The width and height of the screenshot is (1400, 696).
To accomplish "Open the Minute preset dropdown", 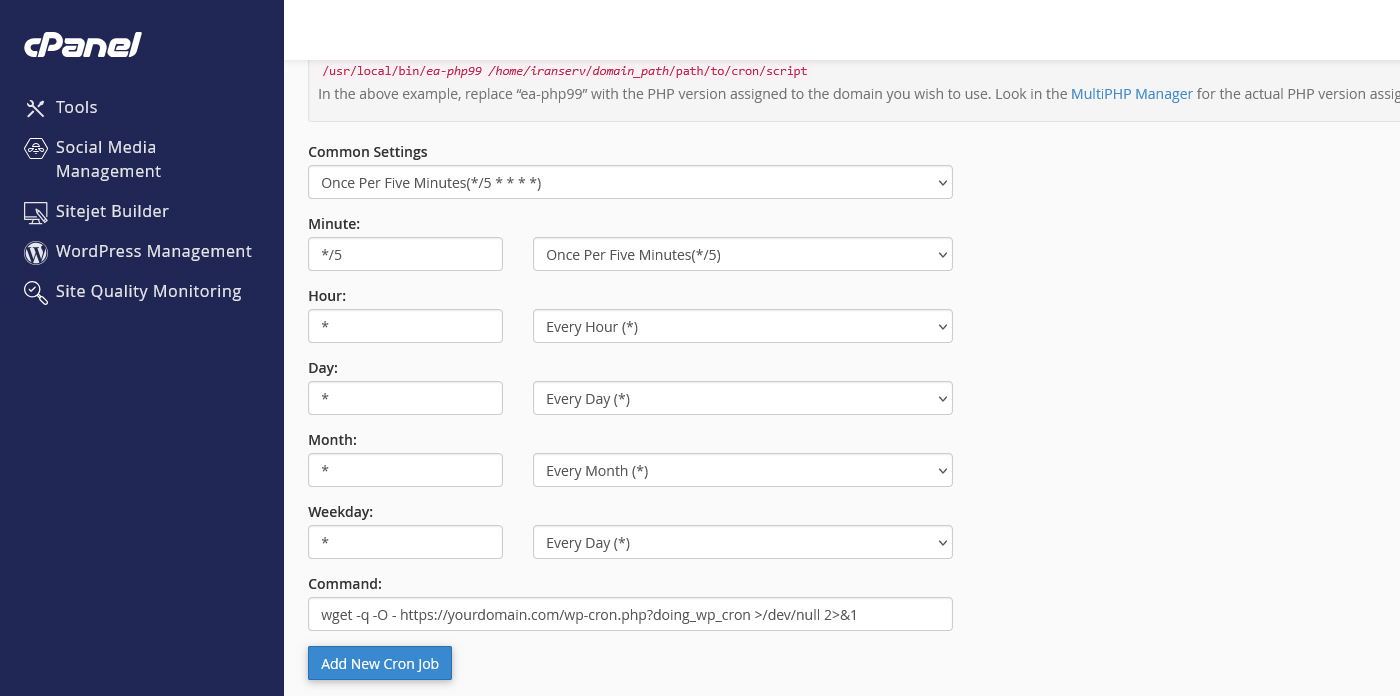I will tap(742, 255).
